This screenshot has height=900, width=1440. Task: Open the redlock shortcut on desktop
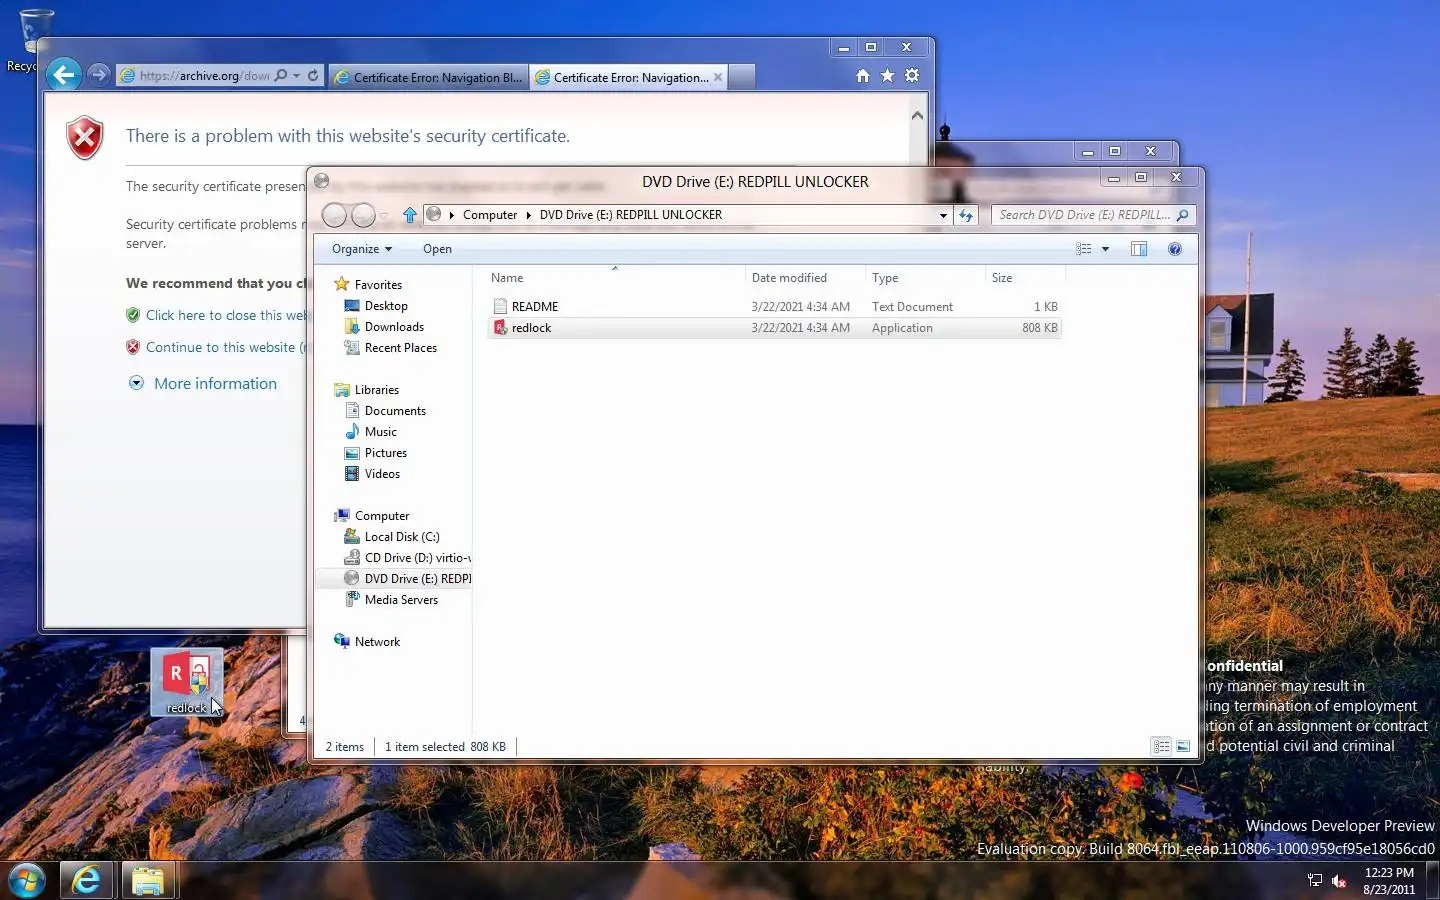(x=187, y=682)
